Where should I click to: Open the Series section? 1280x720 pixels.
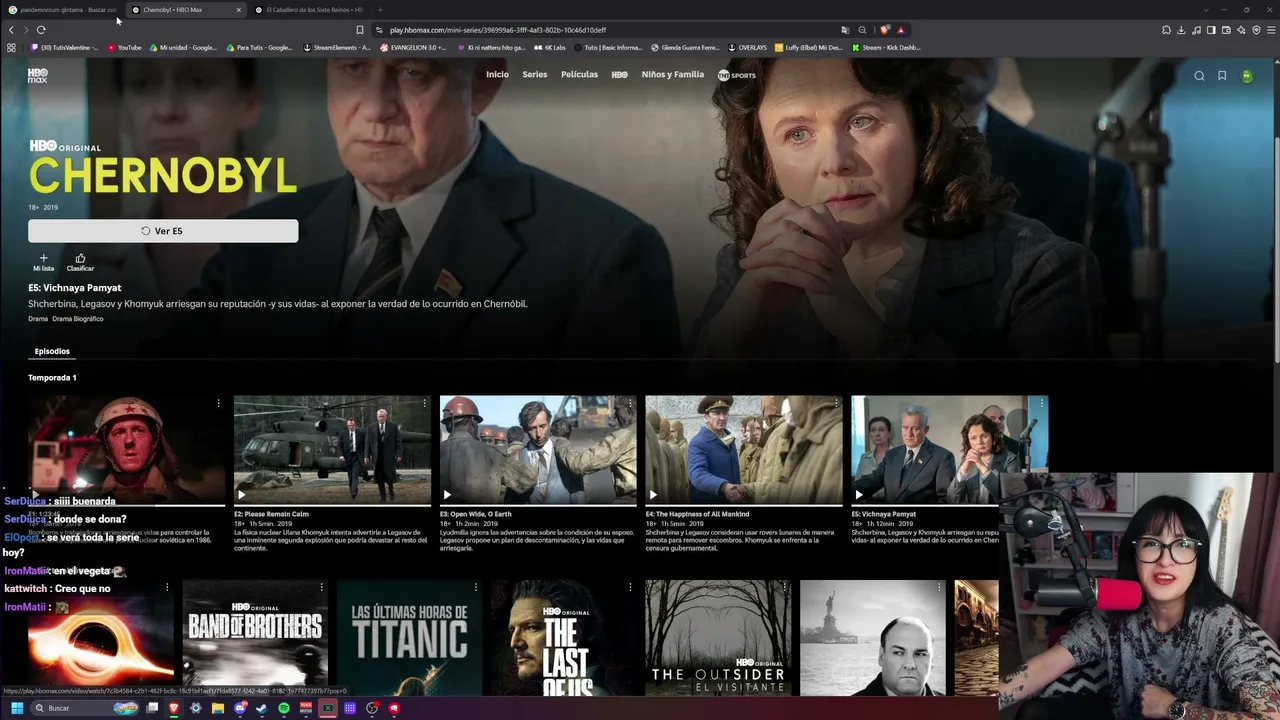pyautogui.click(x=535, y=75)
